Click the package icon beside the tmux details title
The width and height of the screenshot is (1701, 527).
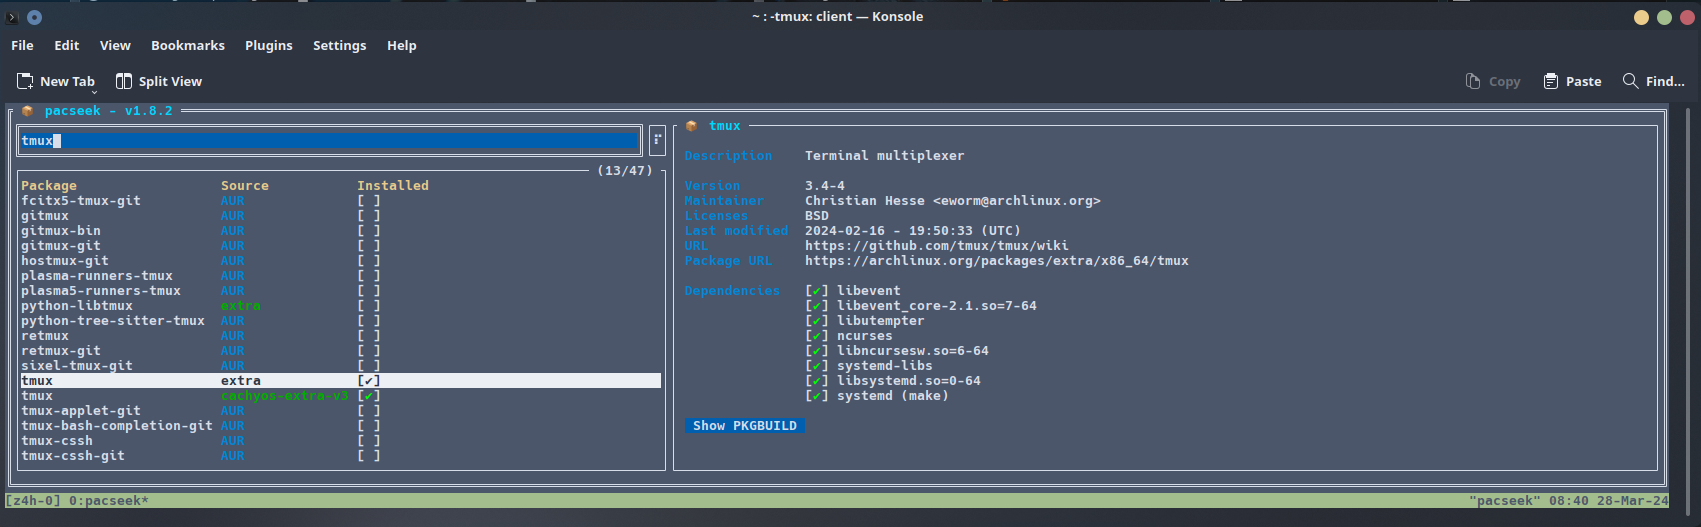point(691,126)
